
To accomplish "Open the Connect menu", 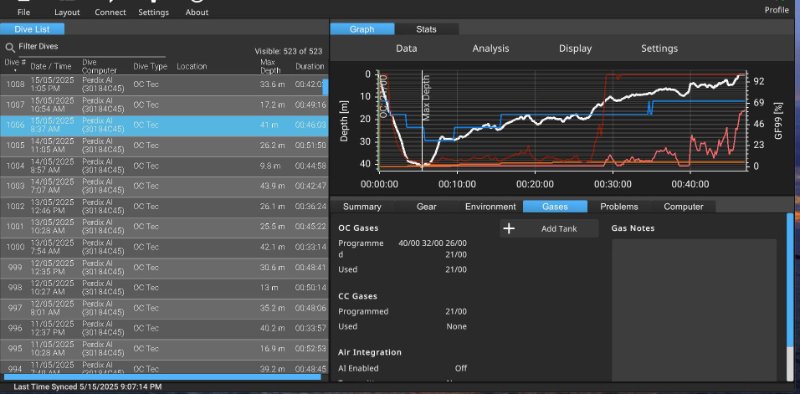I will tap(110, 12).
